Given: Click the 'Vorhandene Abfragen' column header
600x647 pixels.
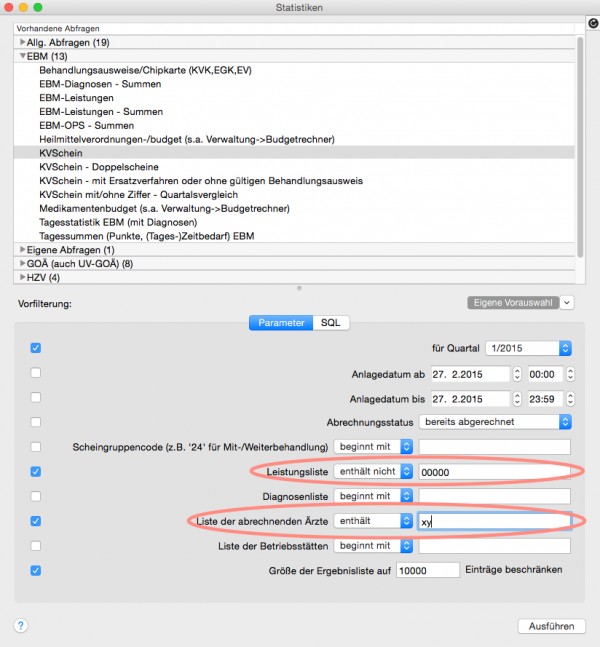Looking at the screenshot, I should tap(294, 28).
